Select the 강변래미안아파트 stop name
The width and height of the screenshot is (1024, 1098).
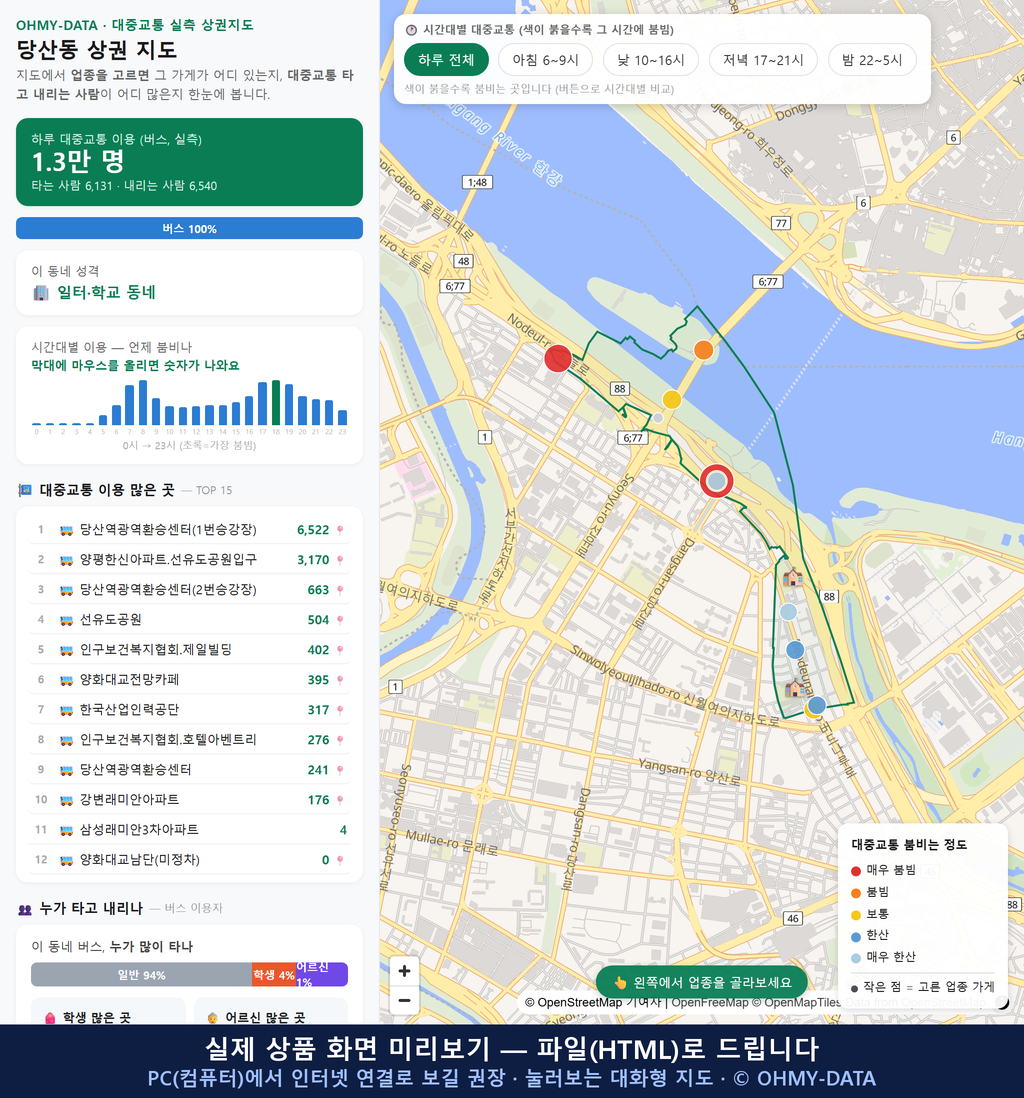coord(129,800)
